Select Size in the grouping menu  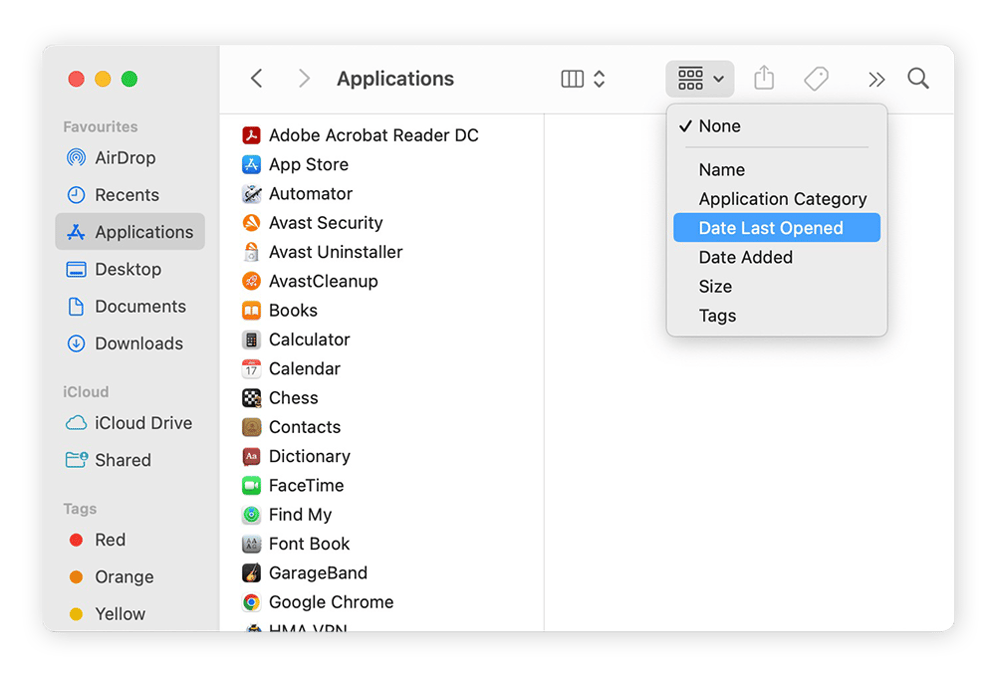click(x=715, y=286)
